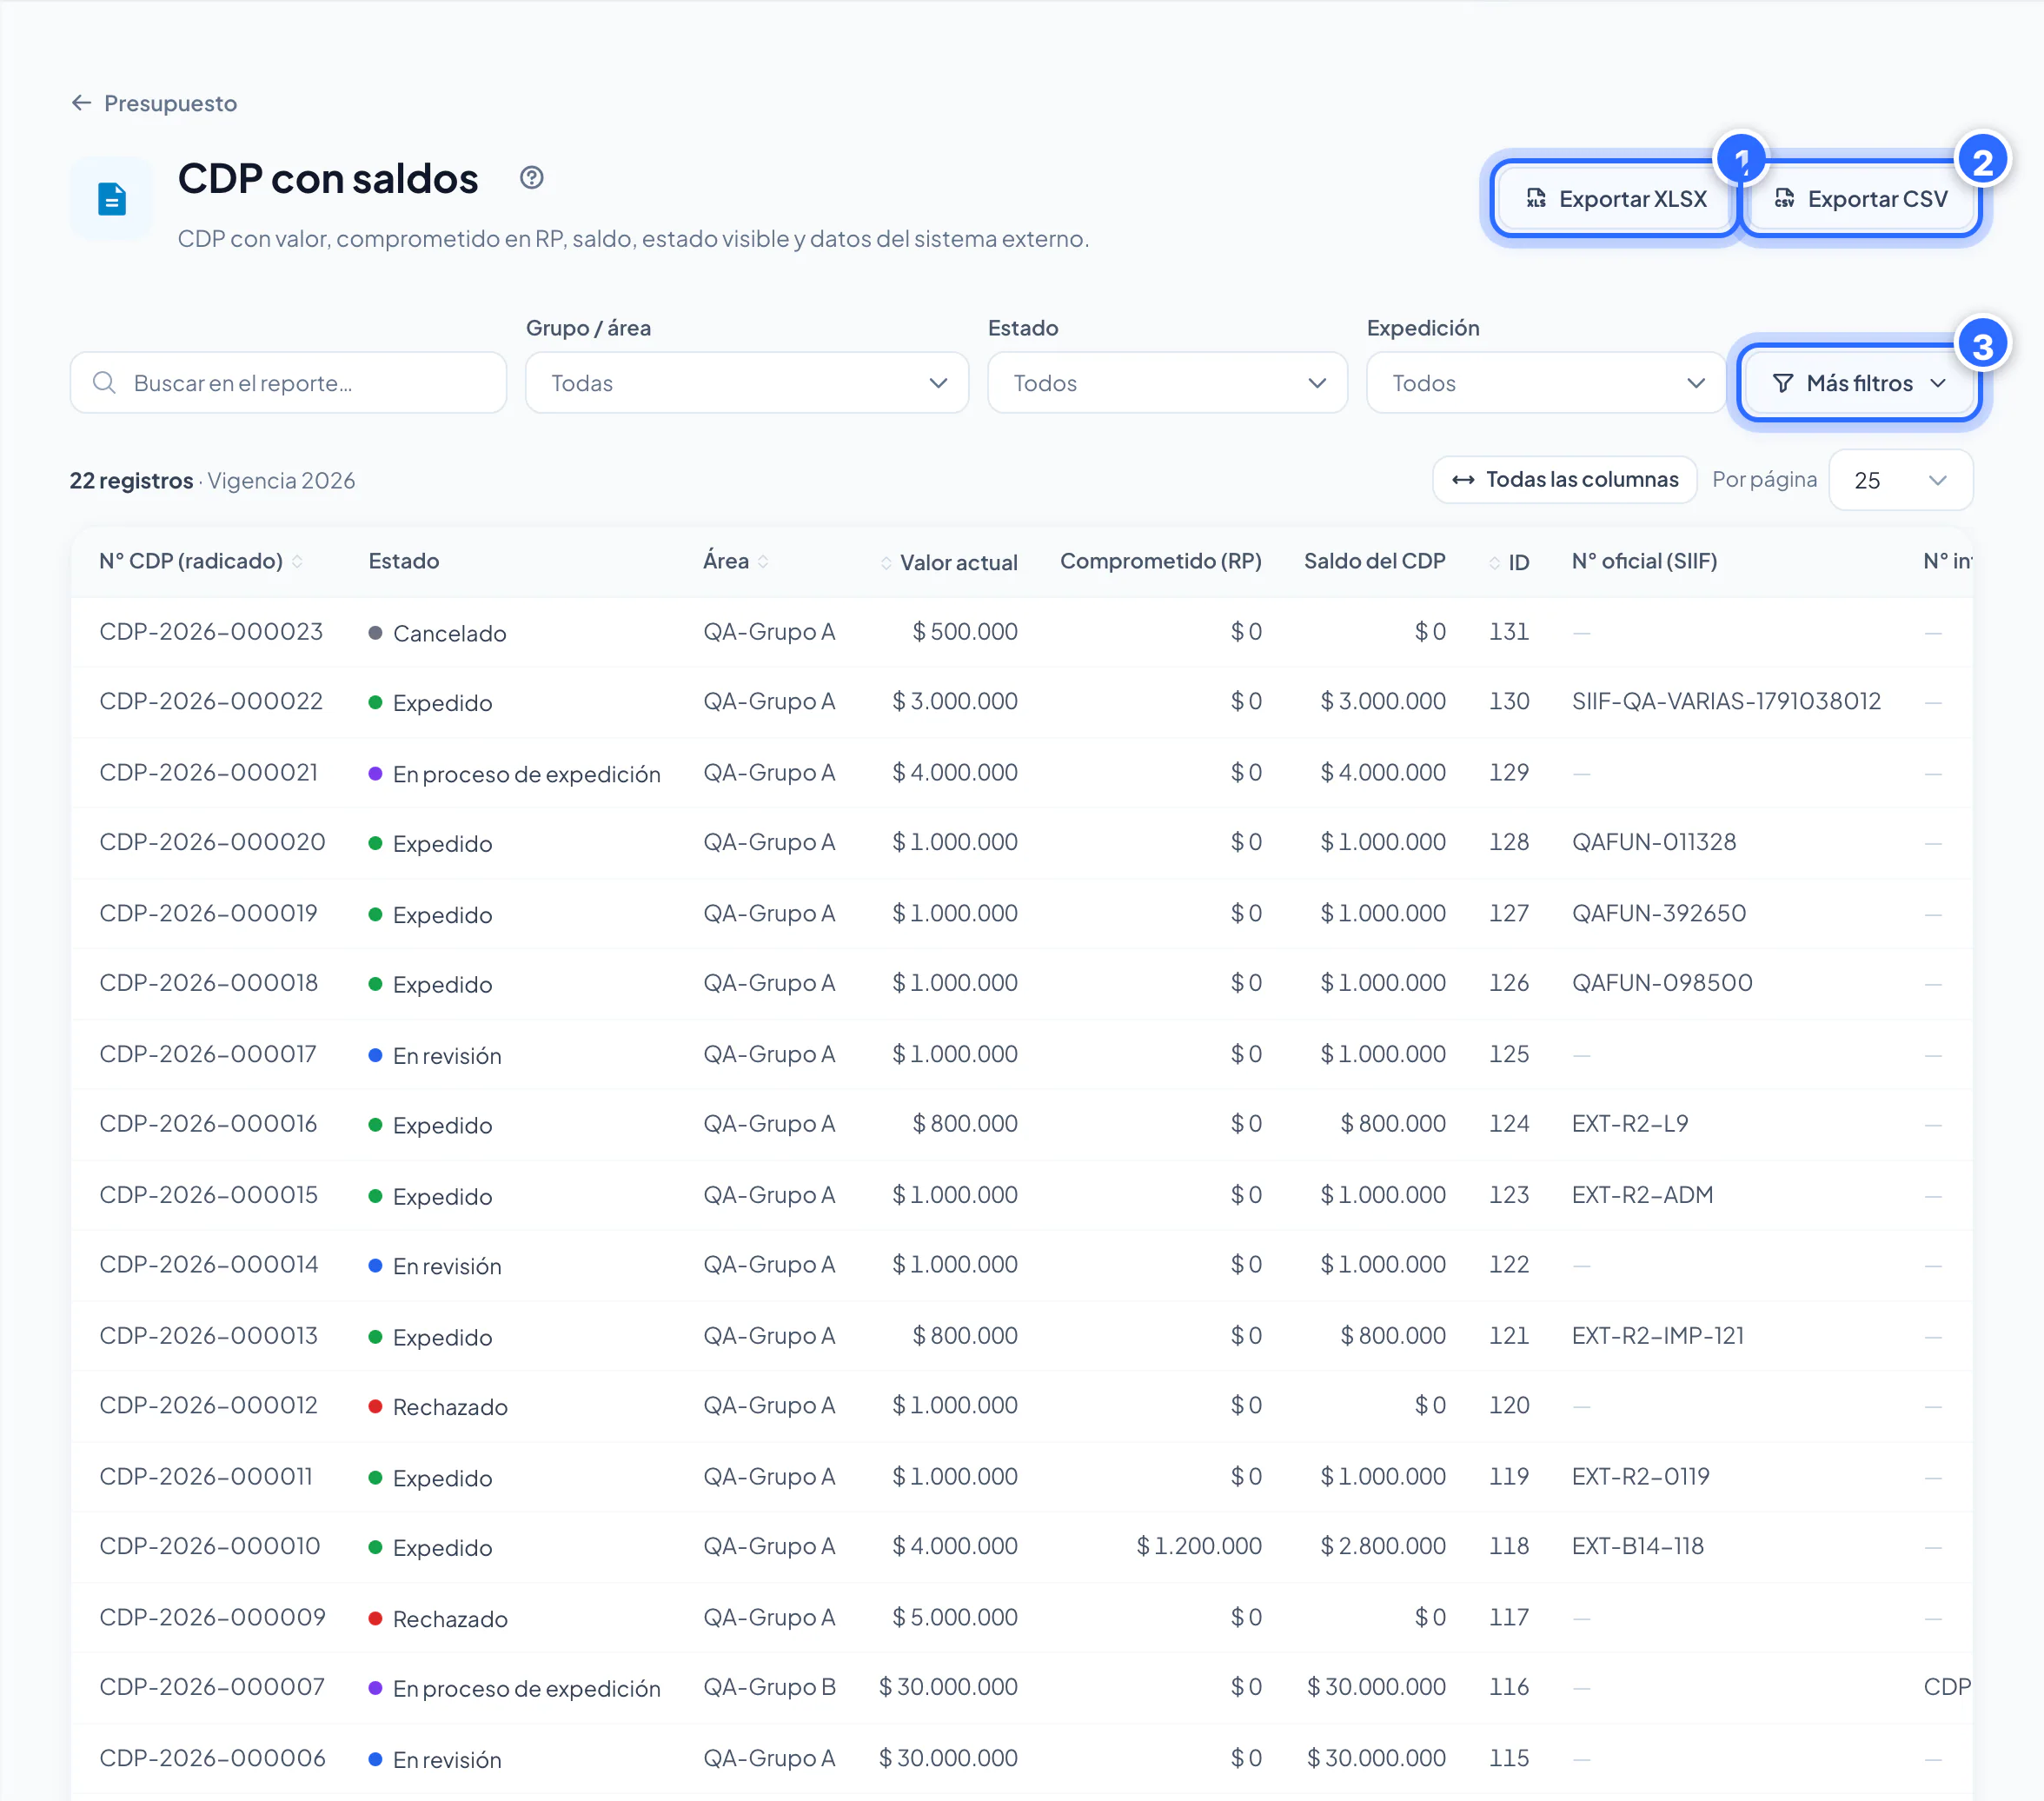Focus the Buscar en el reporte search field
The height and width of the screenshot is (1801, 2044).
[x=288, y=383]
